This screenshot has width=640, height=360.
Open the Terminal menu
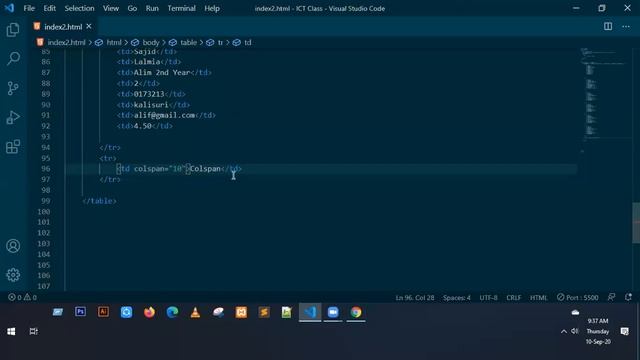click(x=181, y=8)
